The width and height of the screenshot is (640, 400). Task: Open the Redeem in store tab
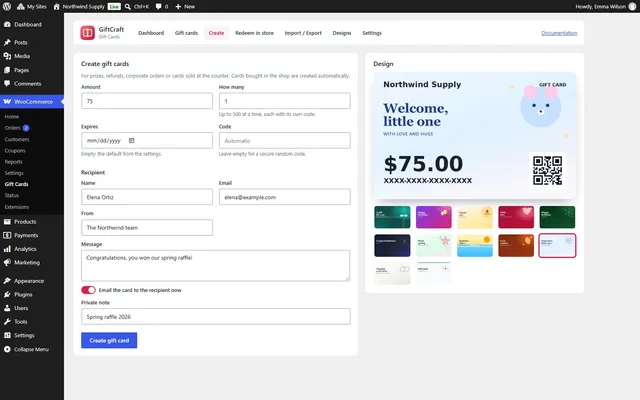pos(254,33)
